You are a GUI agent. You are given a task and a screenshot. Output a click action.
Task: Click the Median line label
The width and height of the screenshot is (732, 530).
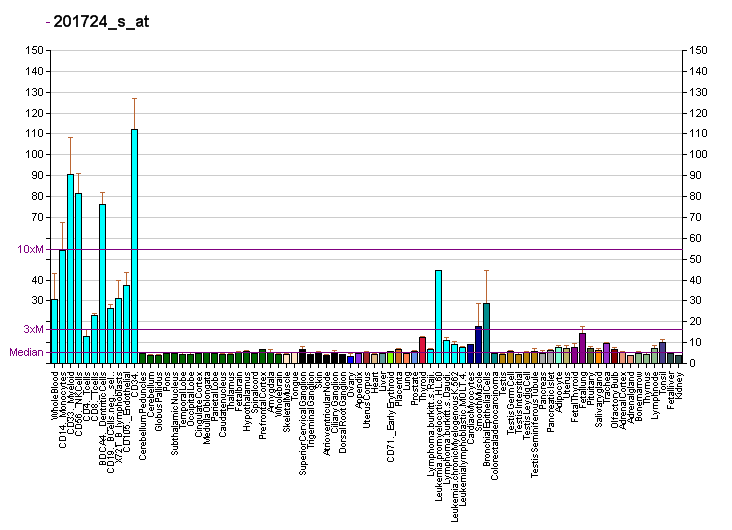pyautogui.click(x=26, y=352)
